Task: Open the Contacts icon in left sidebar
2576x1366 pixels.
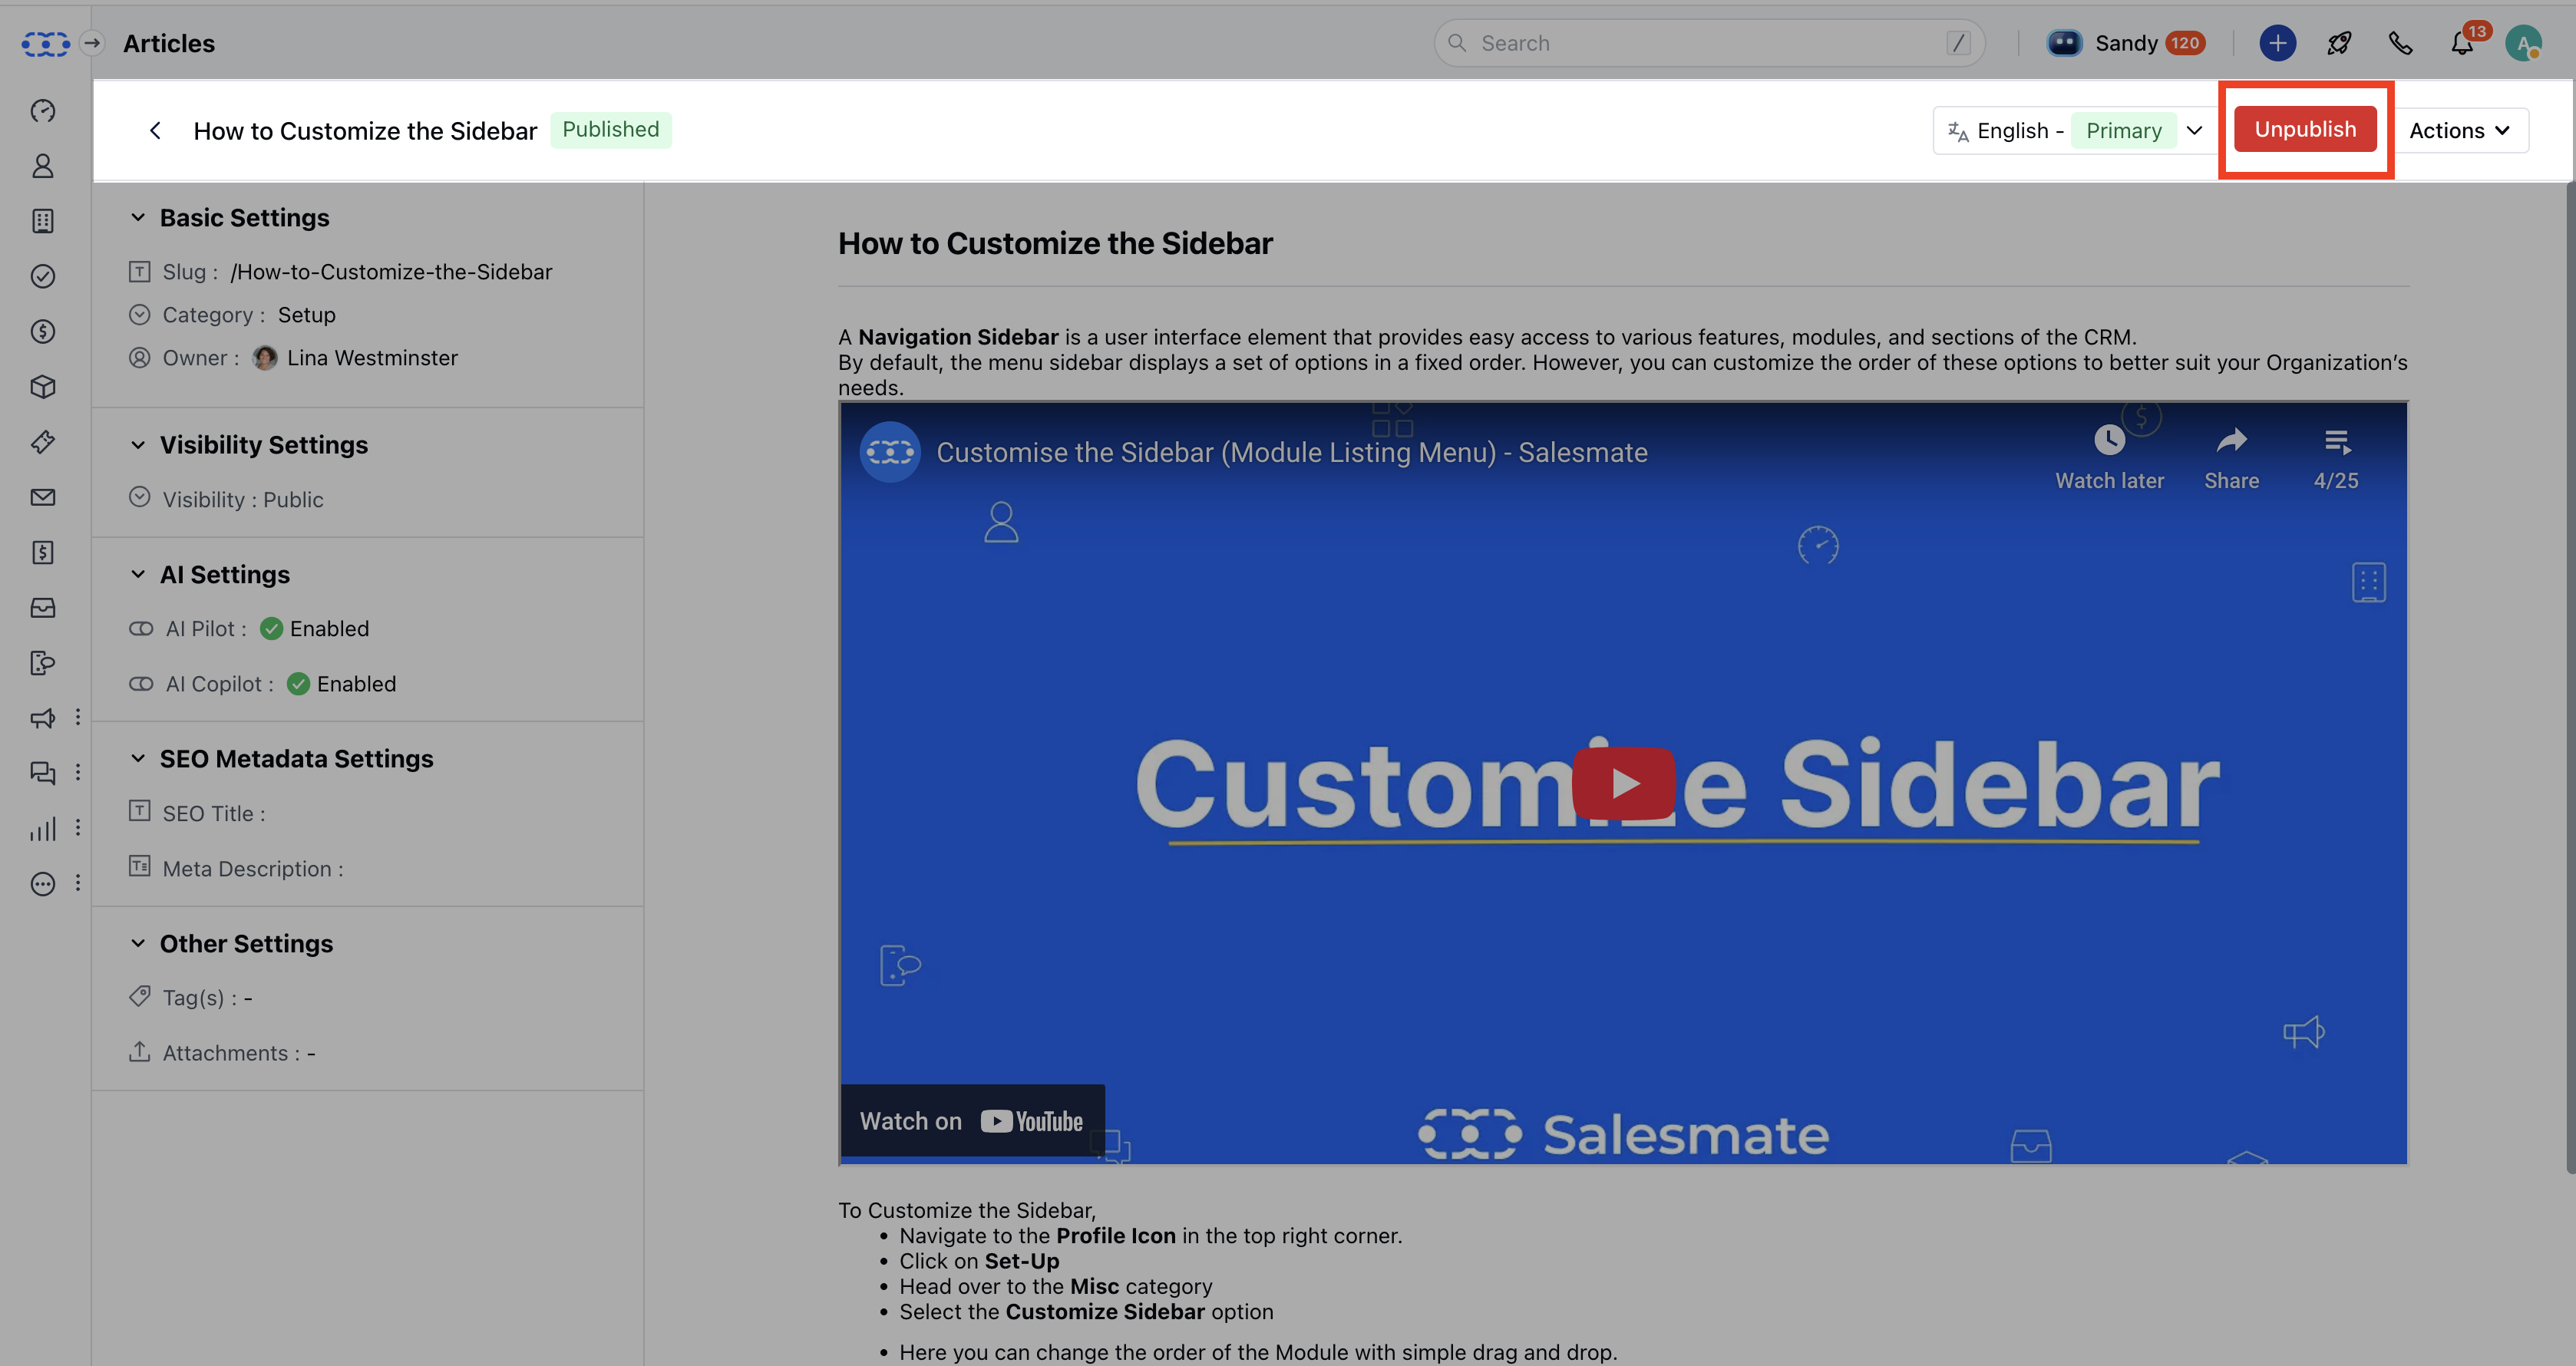Action: pos(42,166)
